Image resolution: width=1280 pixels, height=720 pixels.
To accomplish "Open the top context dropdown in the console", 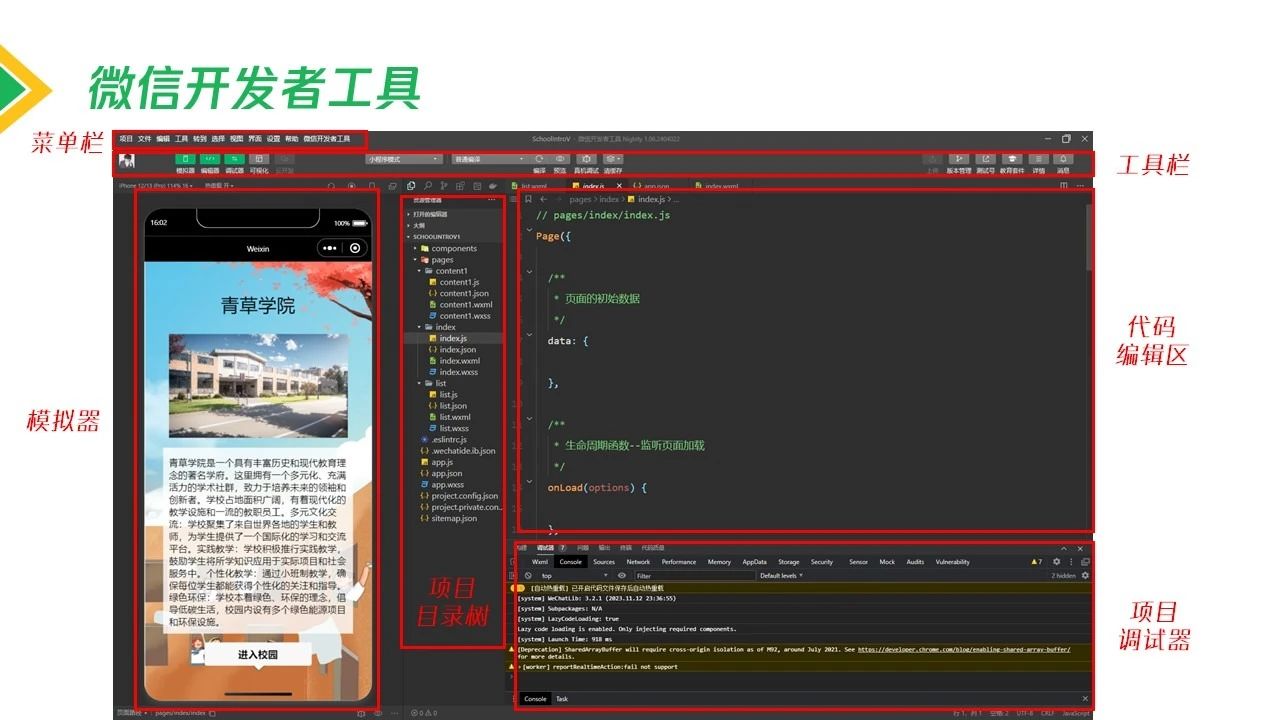I will [574, 576].
